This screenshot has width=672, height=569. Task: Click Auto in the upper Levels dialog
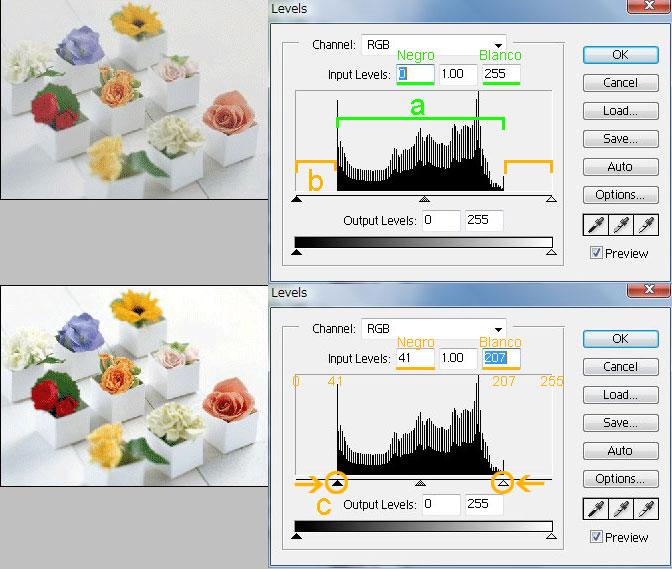tap(621, 167)
